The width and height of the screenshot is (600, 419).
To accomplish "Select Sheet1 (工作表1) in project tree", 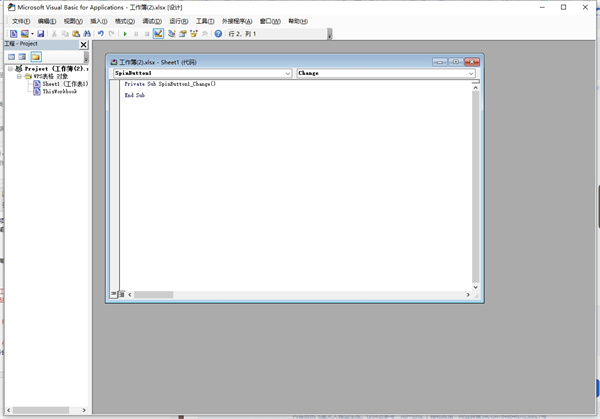I will 64,84.
